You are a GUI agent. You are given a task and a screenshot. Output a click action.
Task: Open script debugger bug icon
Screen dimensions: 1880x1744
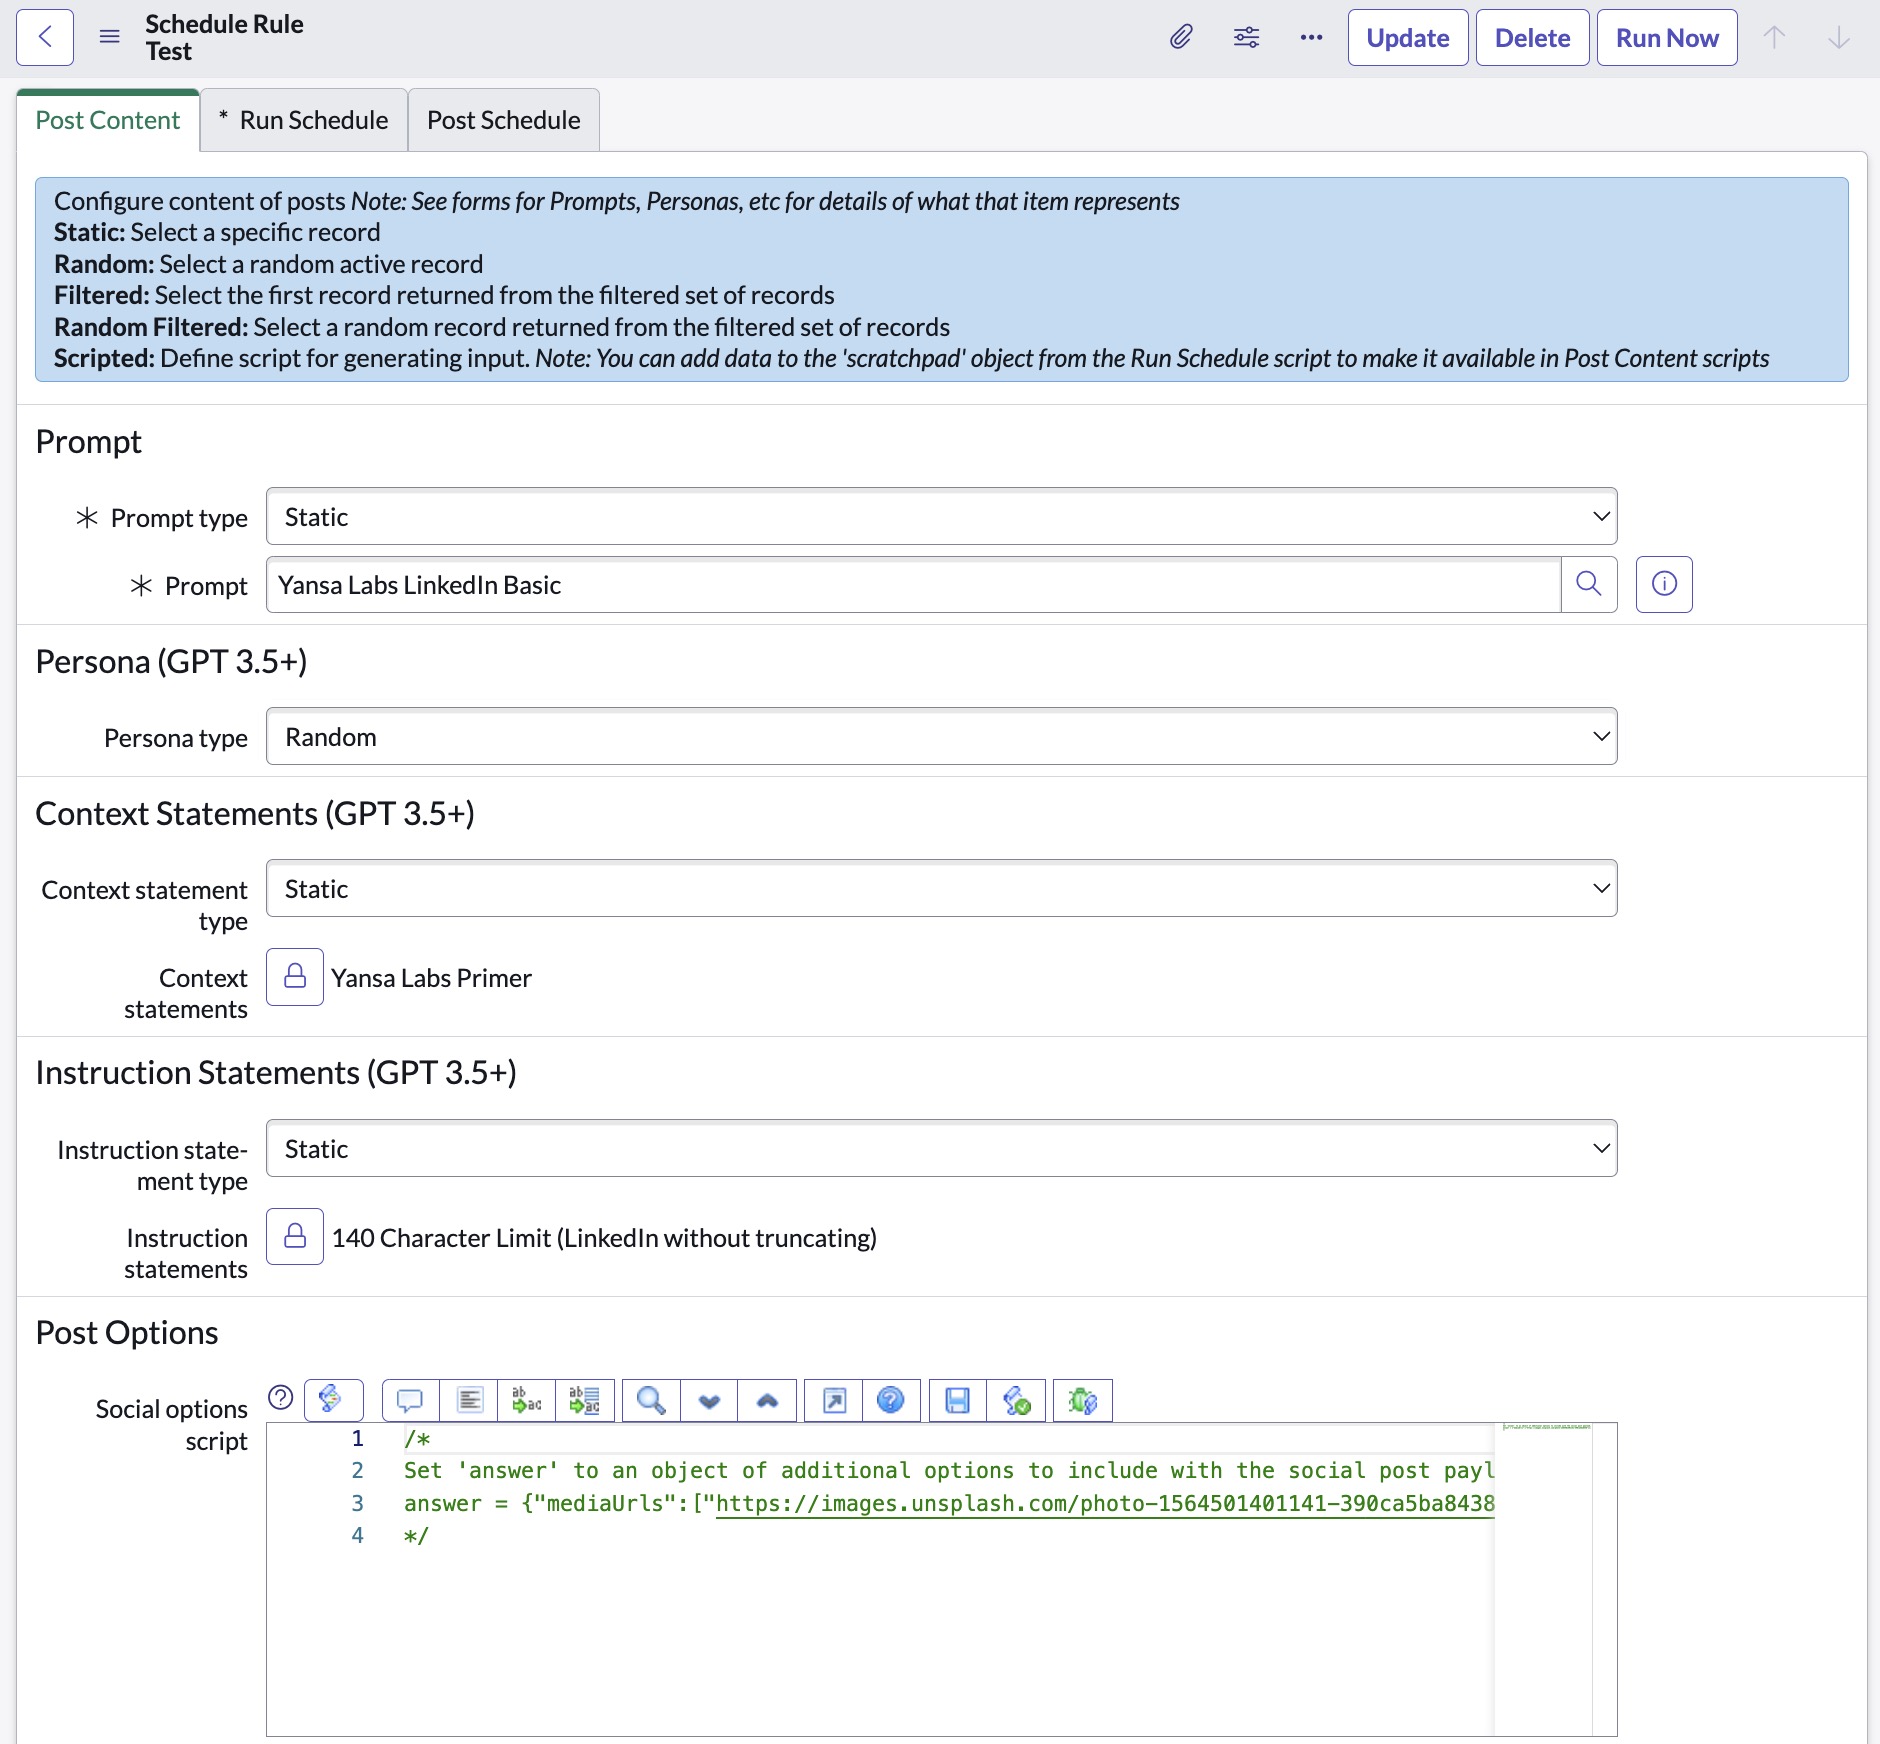(1083, 1401)
